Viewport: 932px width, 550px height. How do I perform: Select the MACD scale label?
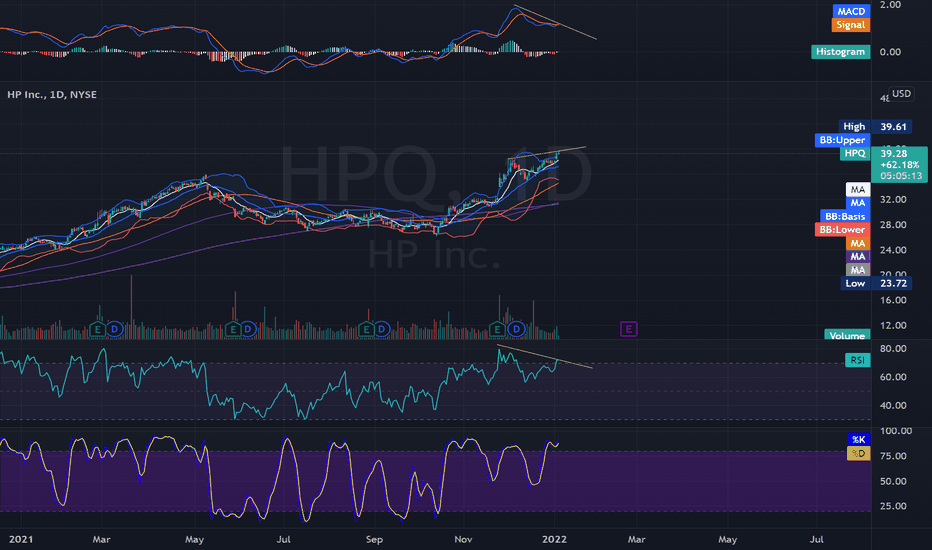[x=851, y=11]
